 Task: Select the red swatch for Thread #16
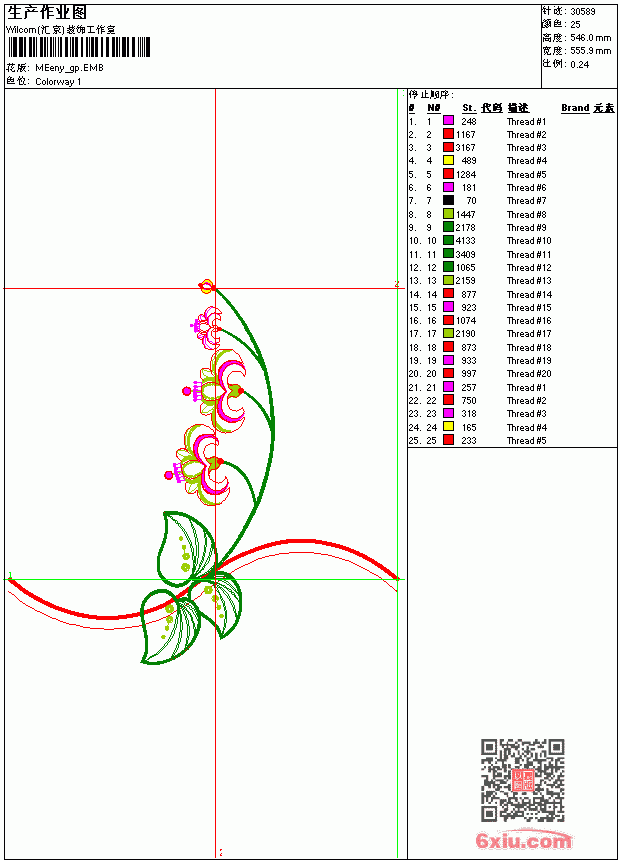pyautogui.click(x=448, y=320)
